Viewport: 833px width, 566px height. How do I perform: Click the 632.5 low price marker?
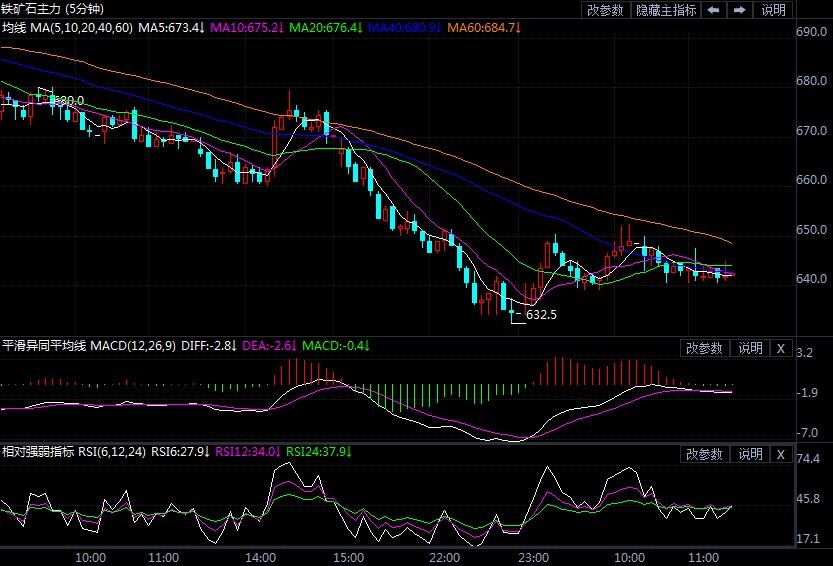click(541, 314)
